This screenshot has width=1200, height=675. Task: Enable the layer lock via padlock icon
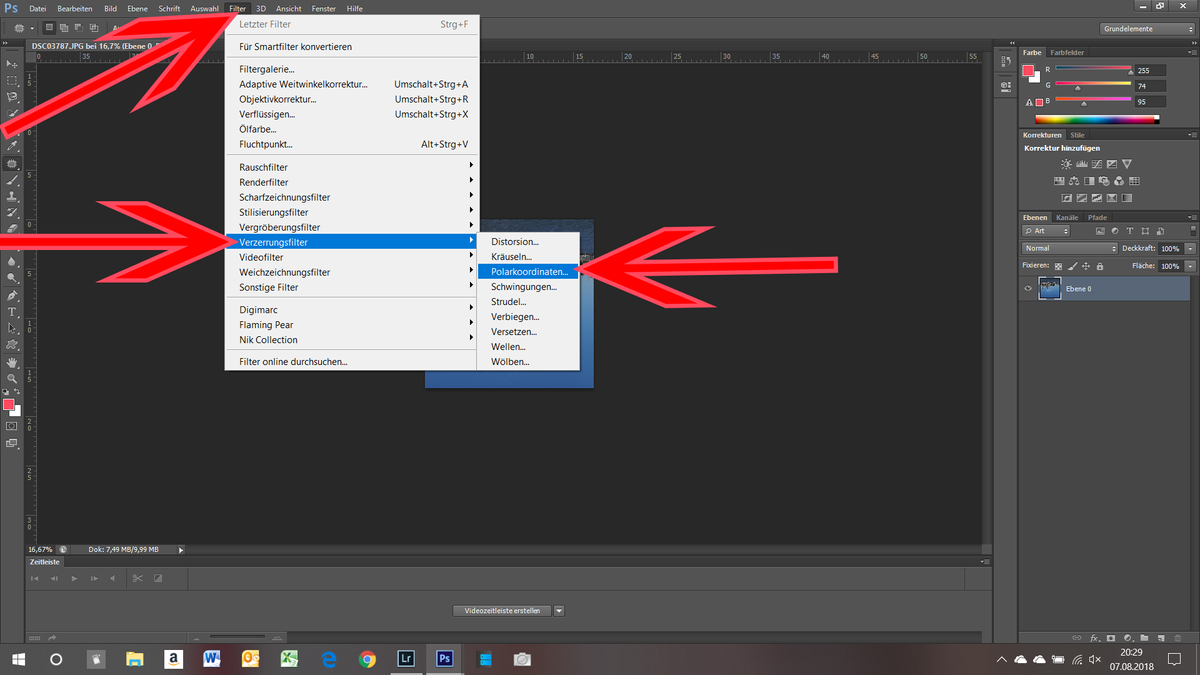pos(1100,266)
